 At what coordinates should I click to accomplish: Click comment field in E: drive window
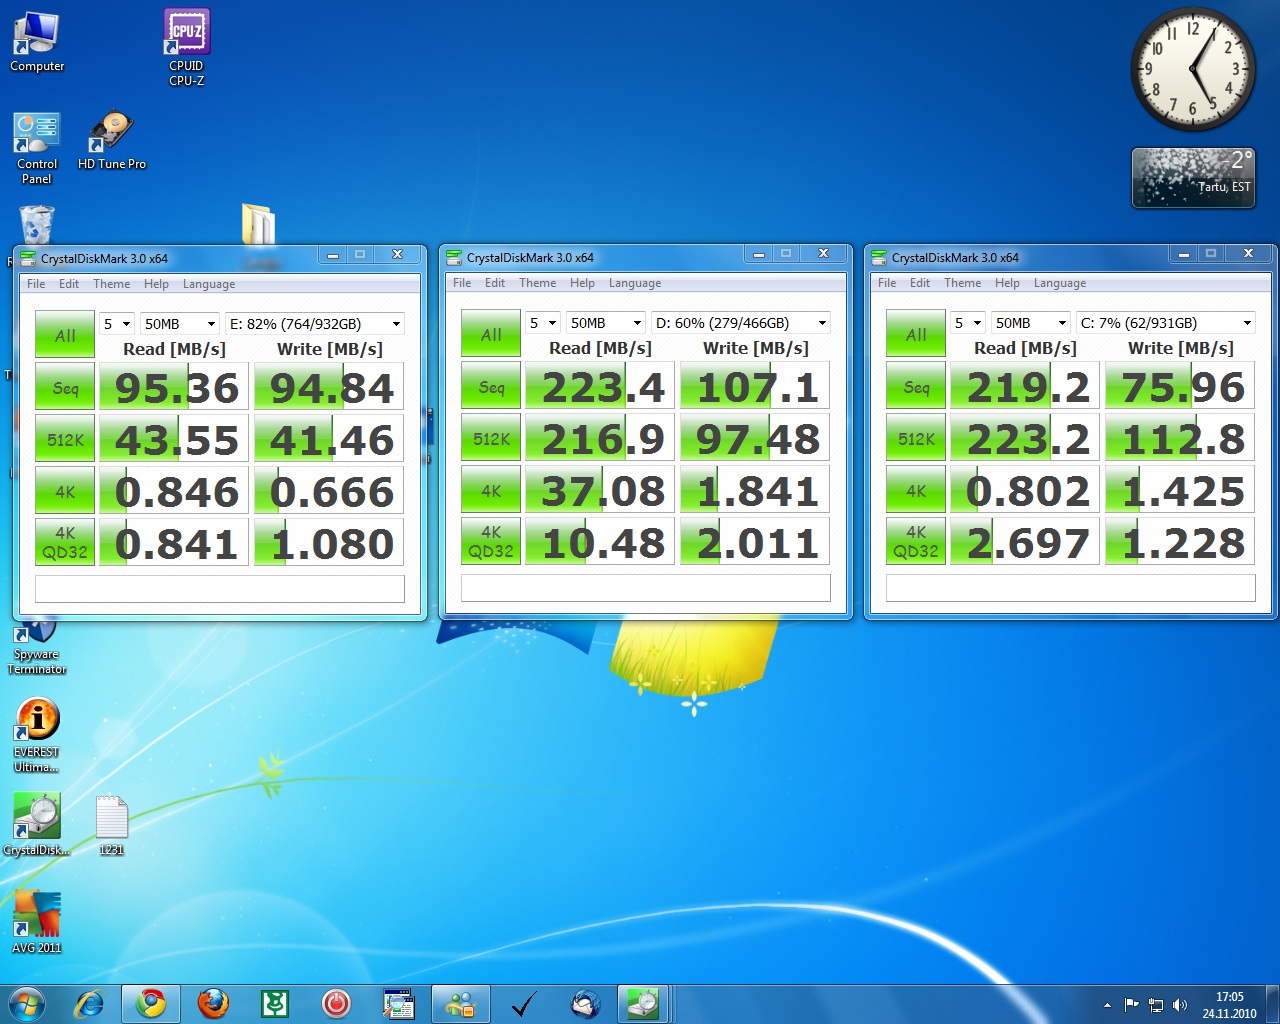[x=220, y=588]
